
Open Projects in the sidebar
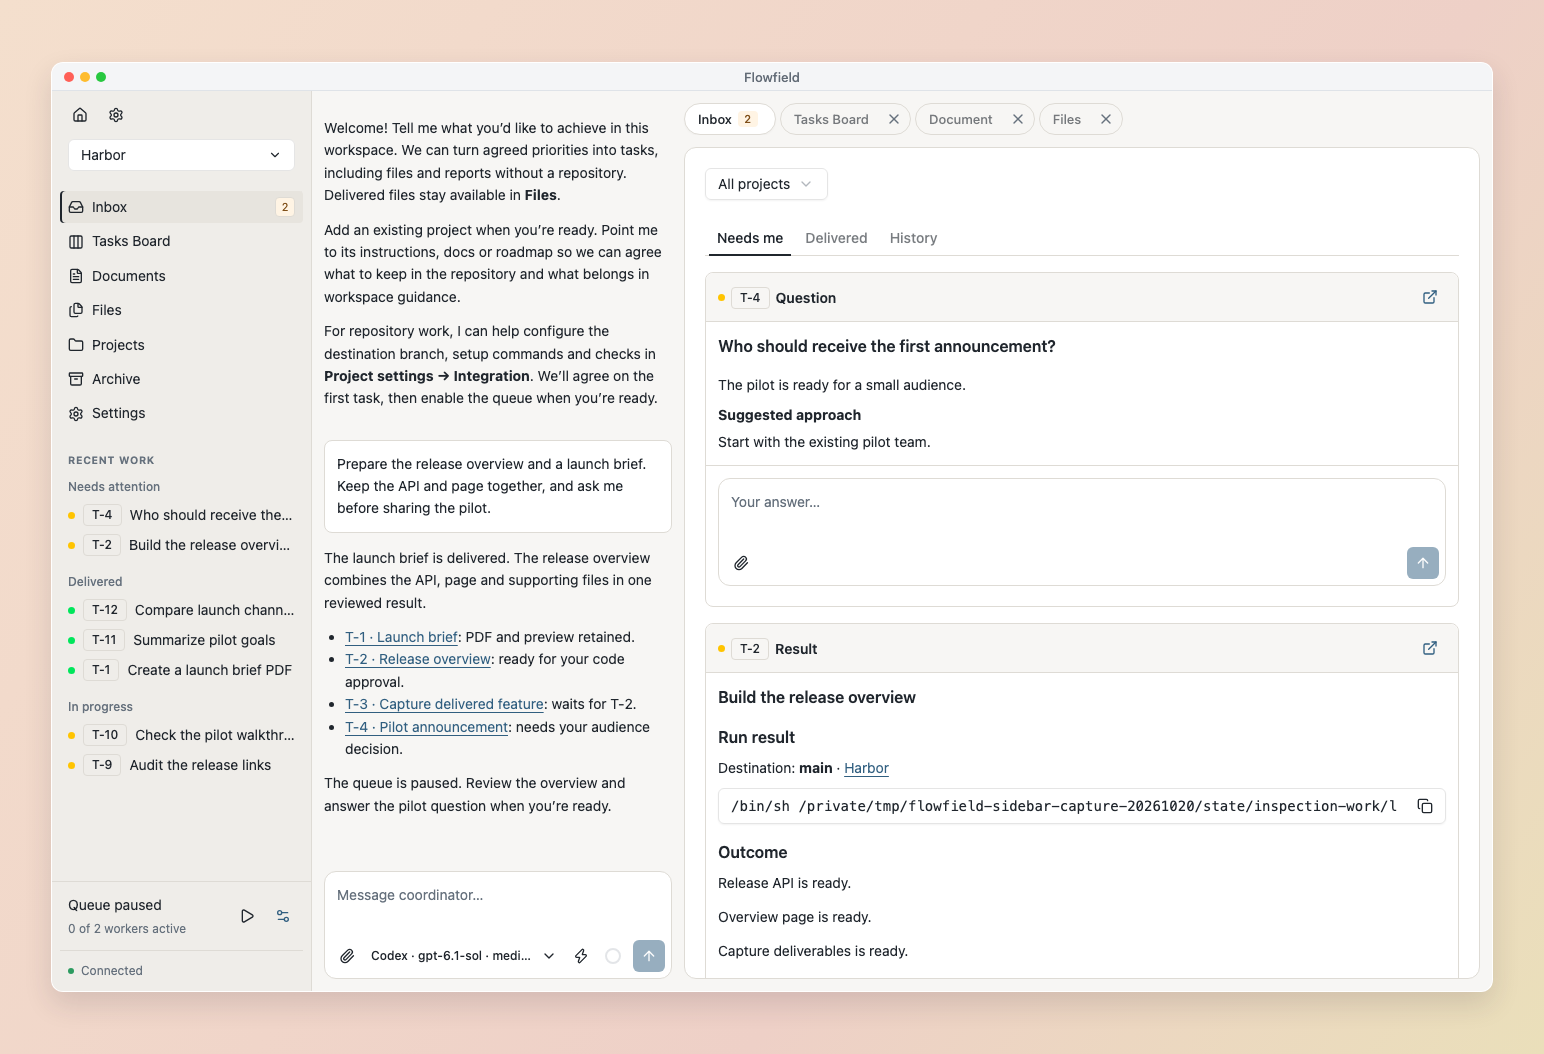click(181, 345)
